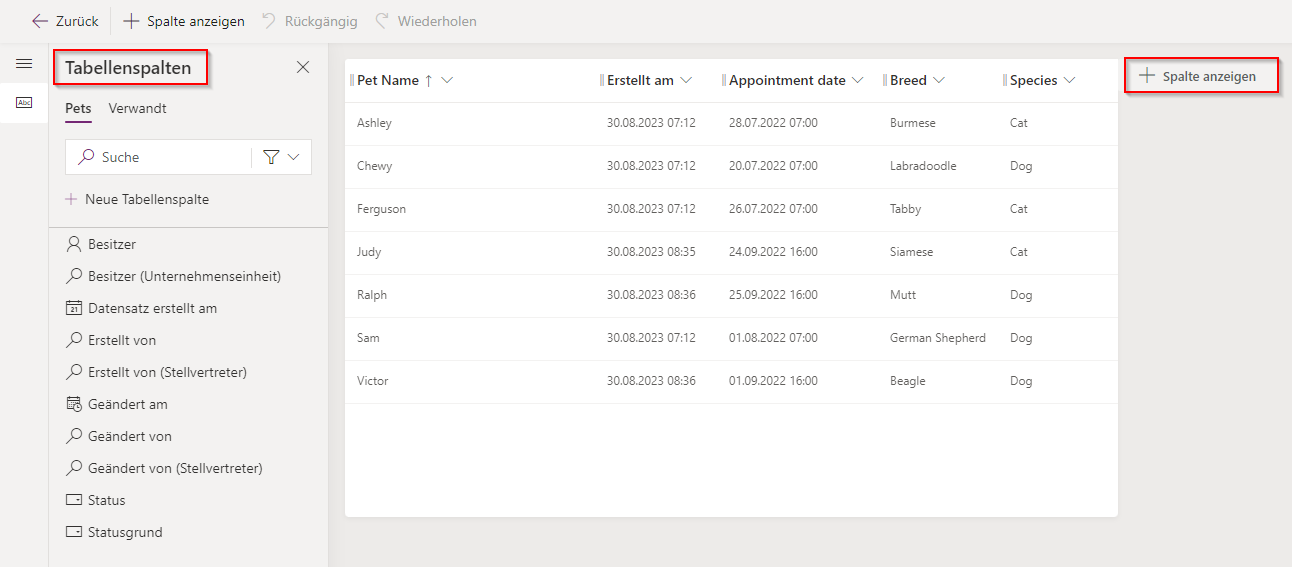The image size is (1292, 567).
Task: Click appointment date 01.09.2022 16:00
Action: click(773, 381)
